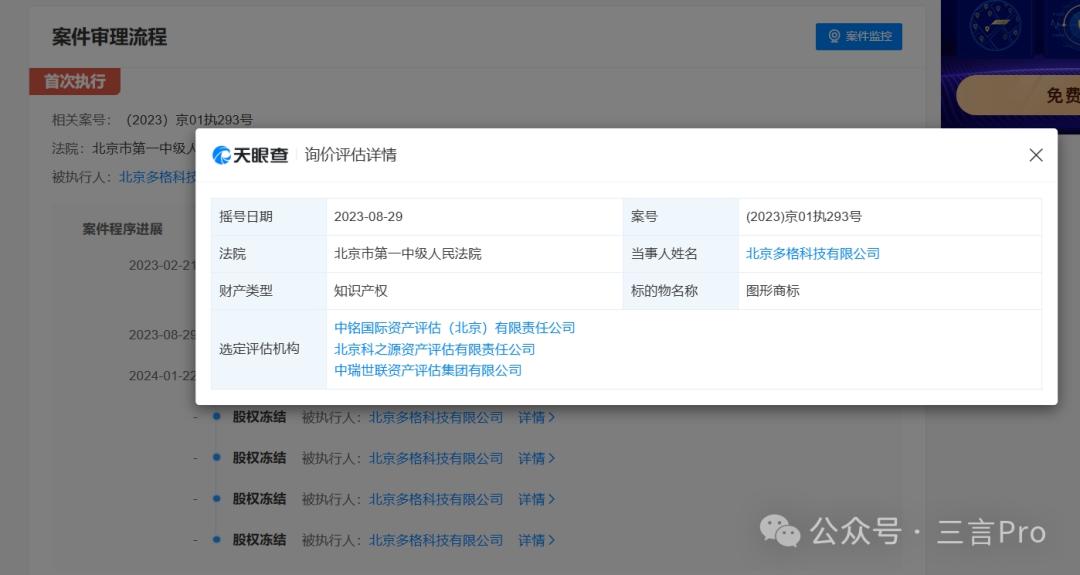
Task: Open 详情 of the second 股权冻结 entry
Action: (536, 458)
